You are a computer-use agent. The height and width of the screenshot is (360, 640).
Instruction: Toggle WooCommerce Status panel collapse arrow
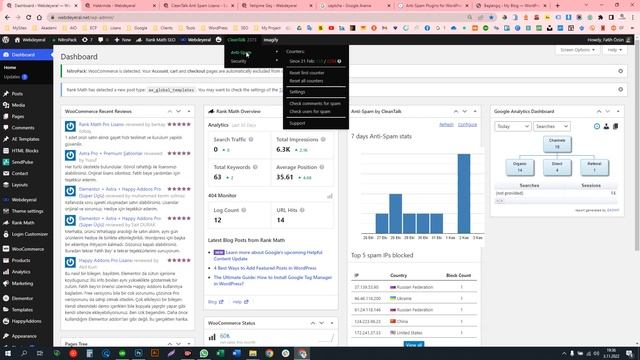(x=331, y=323)
